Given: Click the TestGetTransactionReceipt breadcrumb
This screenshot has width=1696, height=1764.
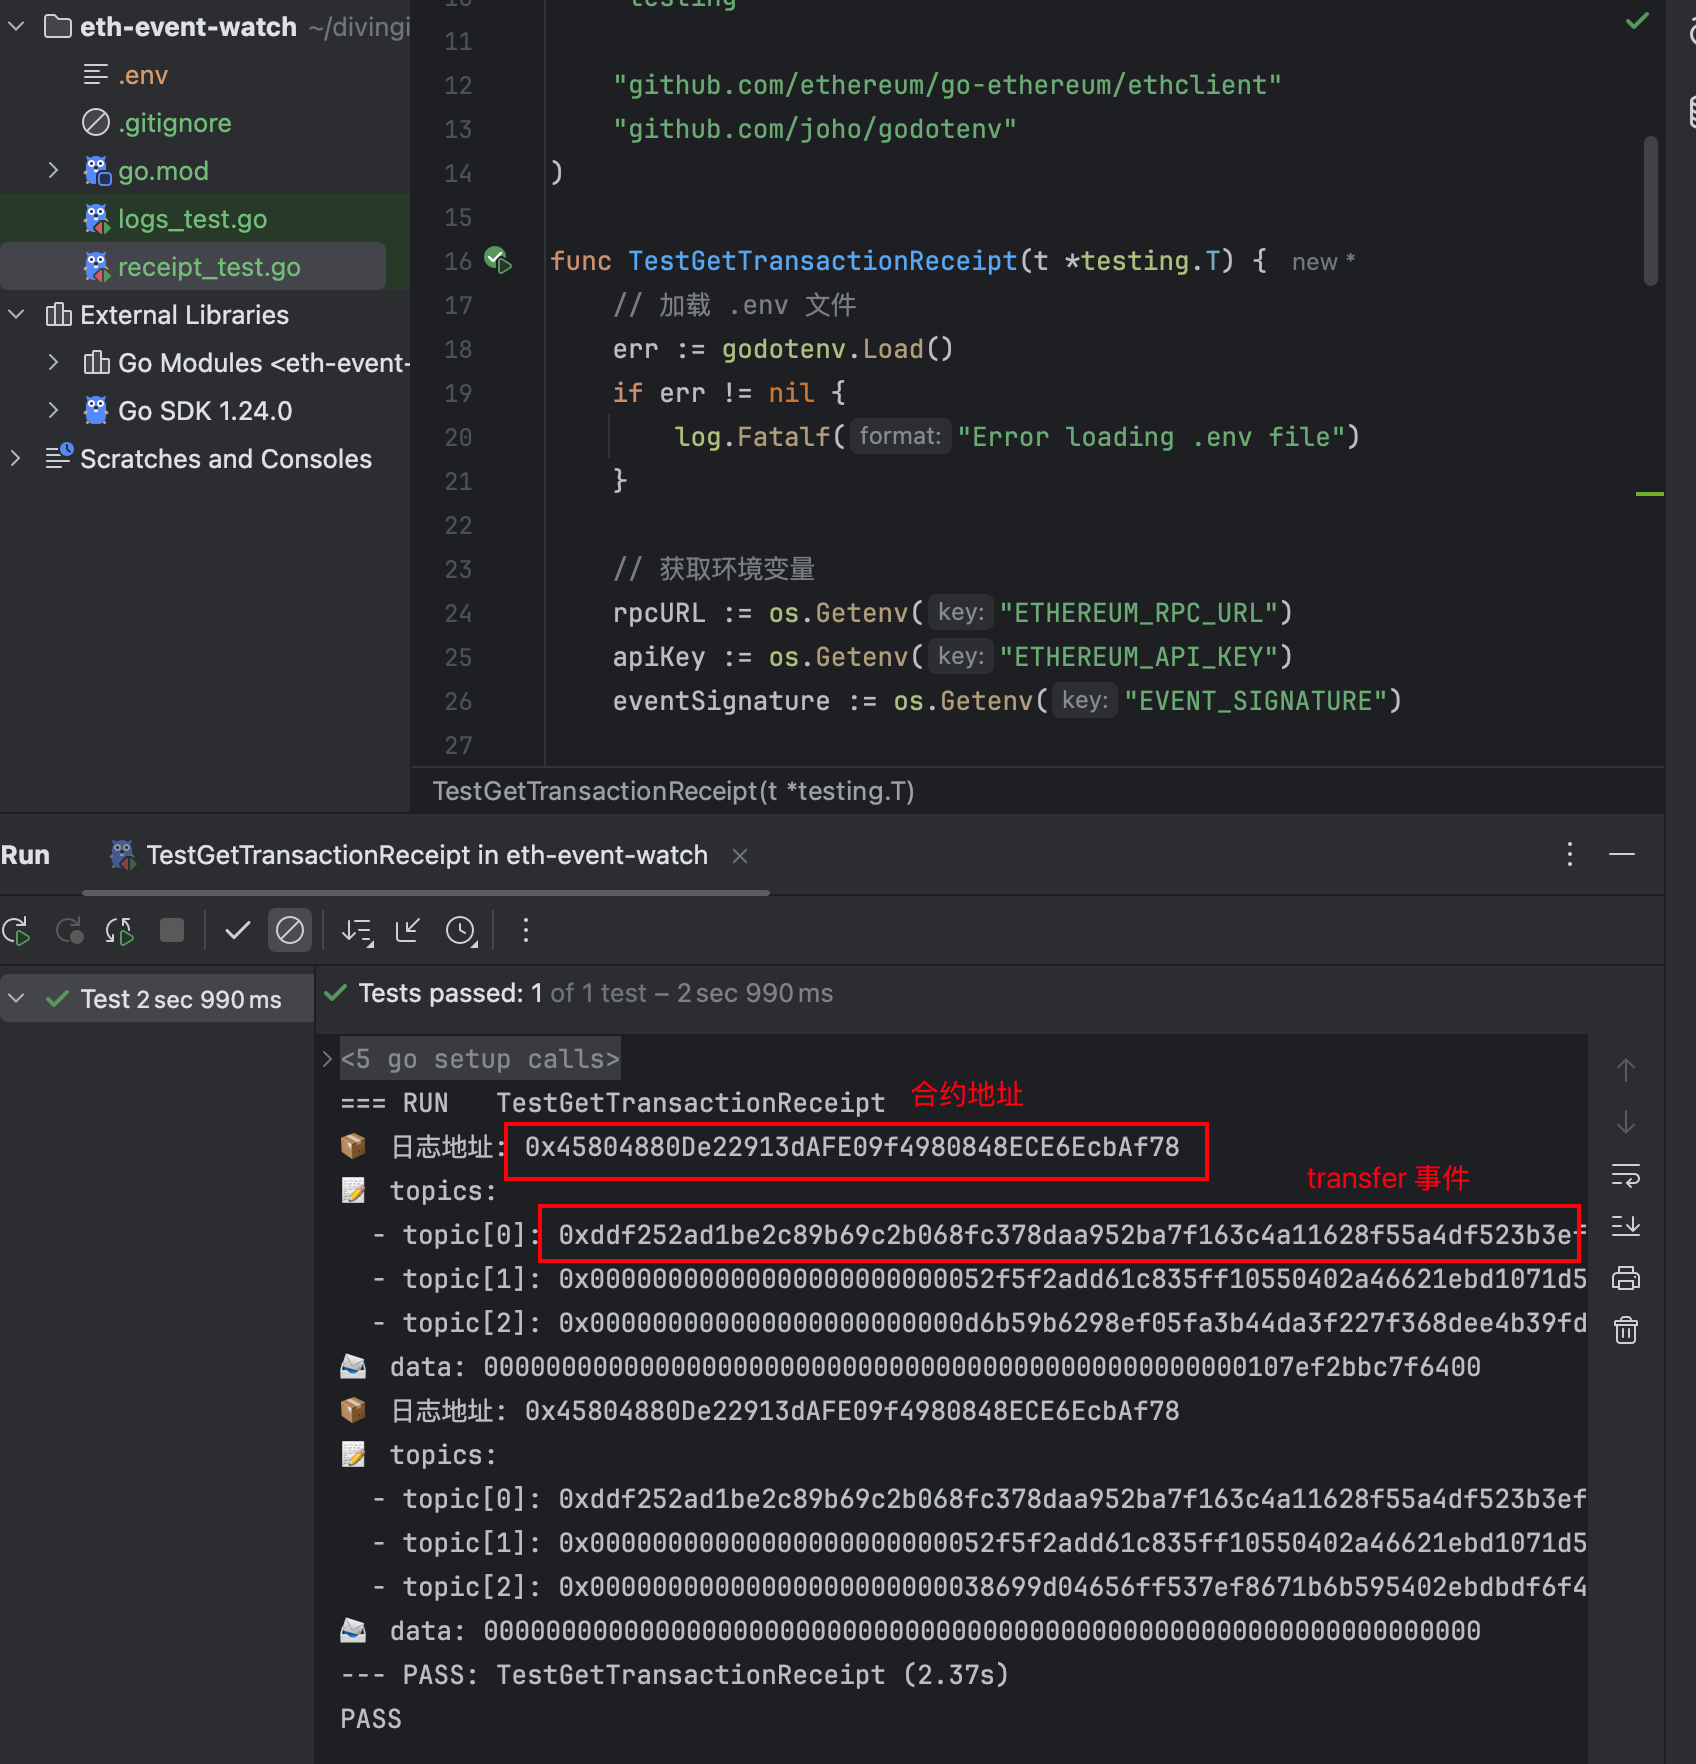Looking at the screenshot, I should coord(673,791).
